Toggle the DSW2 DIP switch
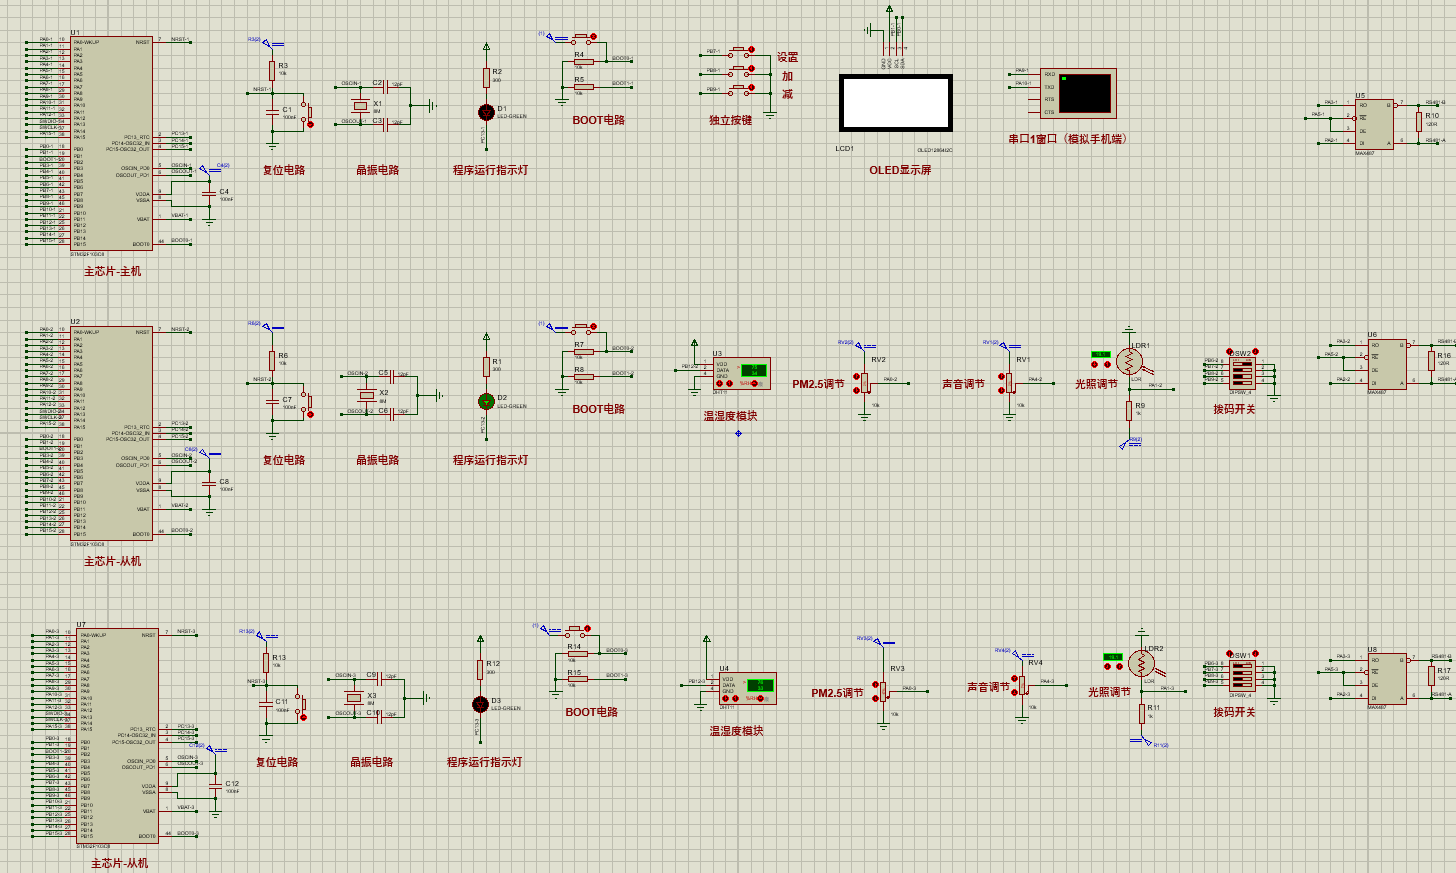Screen dimensions: 1456x873 click(x=1242, y=373)
